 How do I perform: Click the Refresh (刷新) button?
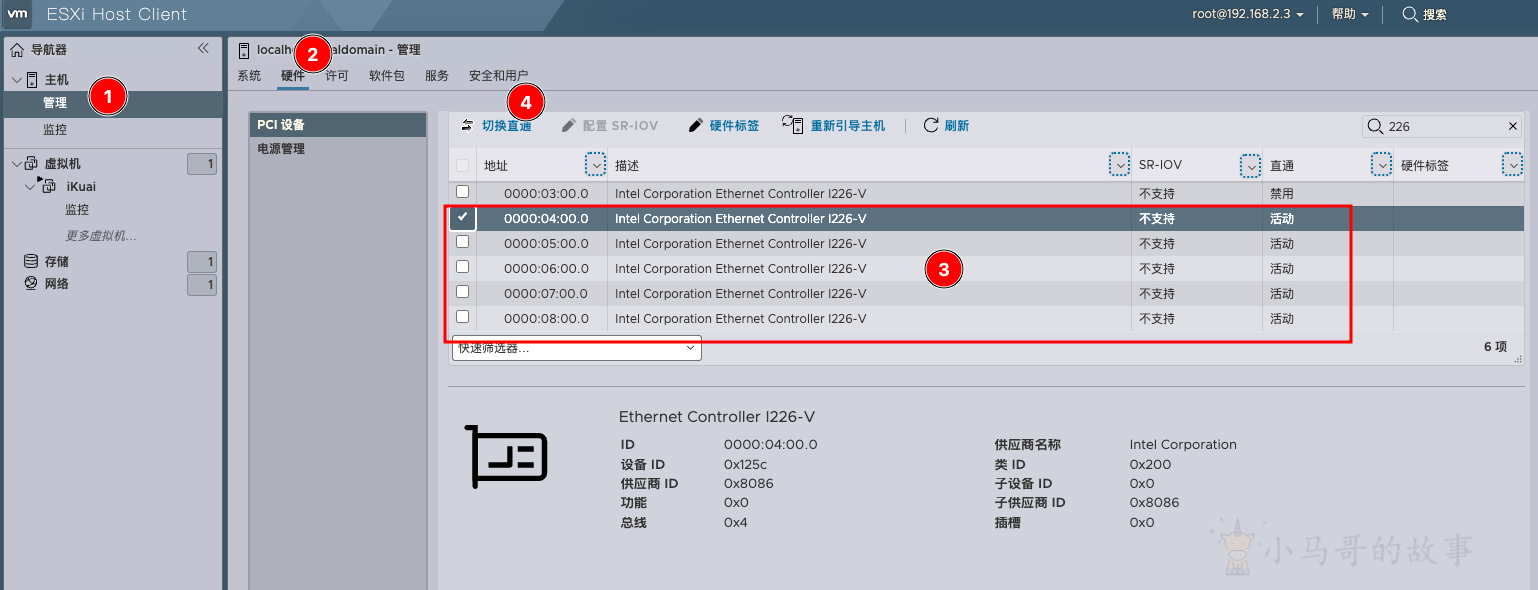946,125
